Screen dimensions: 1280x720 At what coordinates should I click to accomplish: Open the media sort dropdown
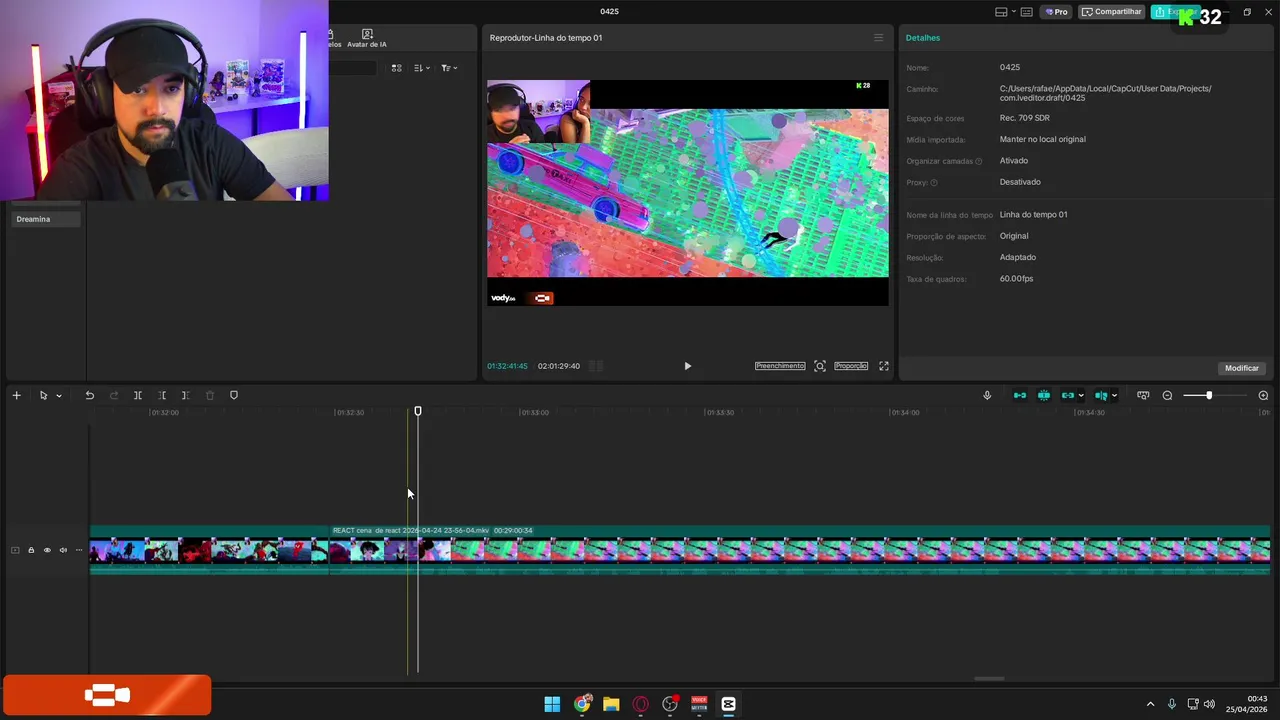[422, 68]
